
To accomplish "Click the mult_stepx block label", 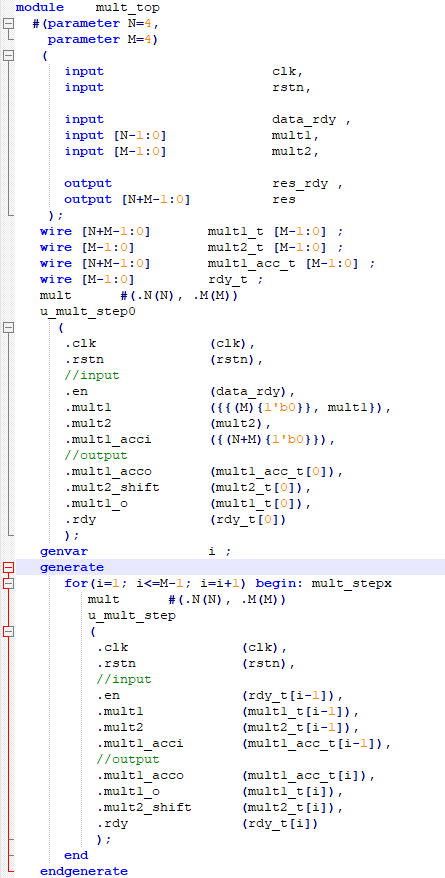I will tap(352, 583).
